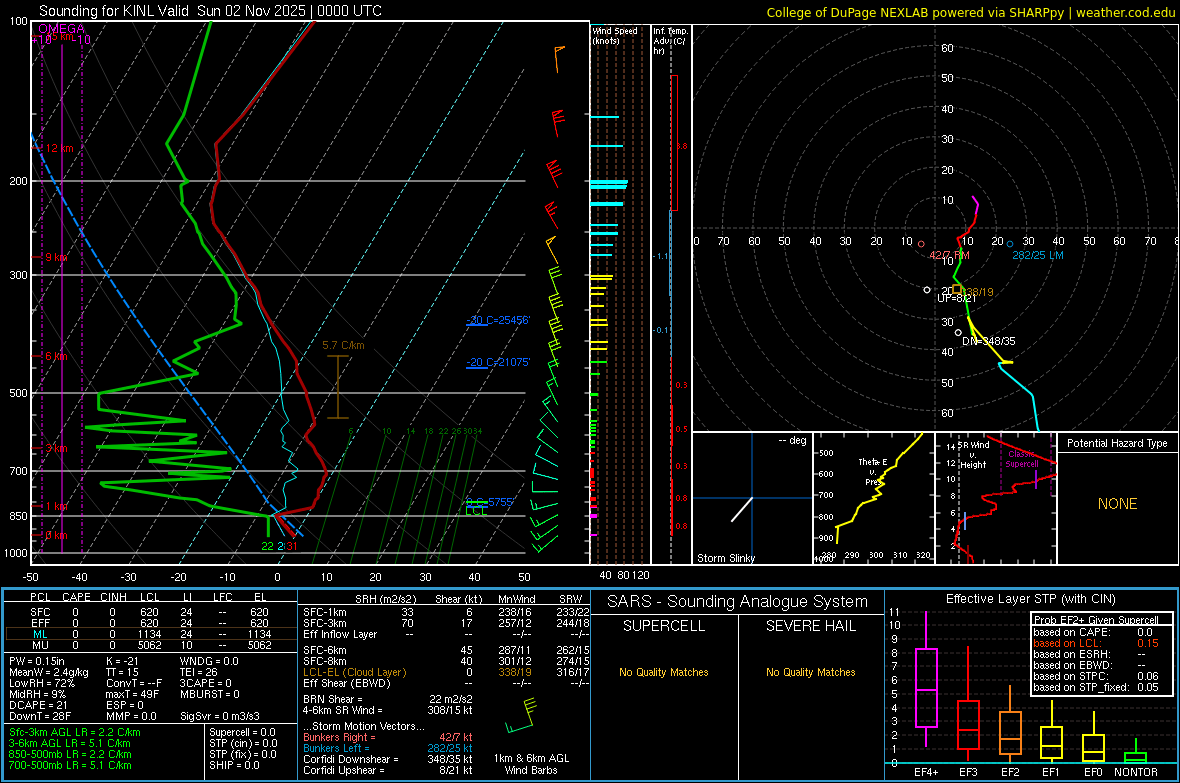Click the 'Sfc-3km AGL LR = 2.2 C/km' line
The height and width of the screenshot is (783, 1180).
75,732
